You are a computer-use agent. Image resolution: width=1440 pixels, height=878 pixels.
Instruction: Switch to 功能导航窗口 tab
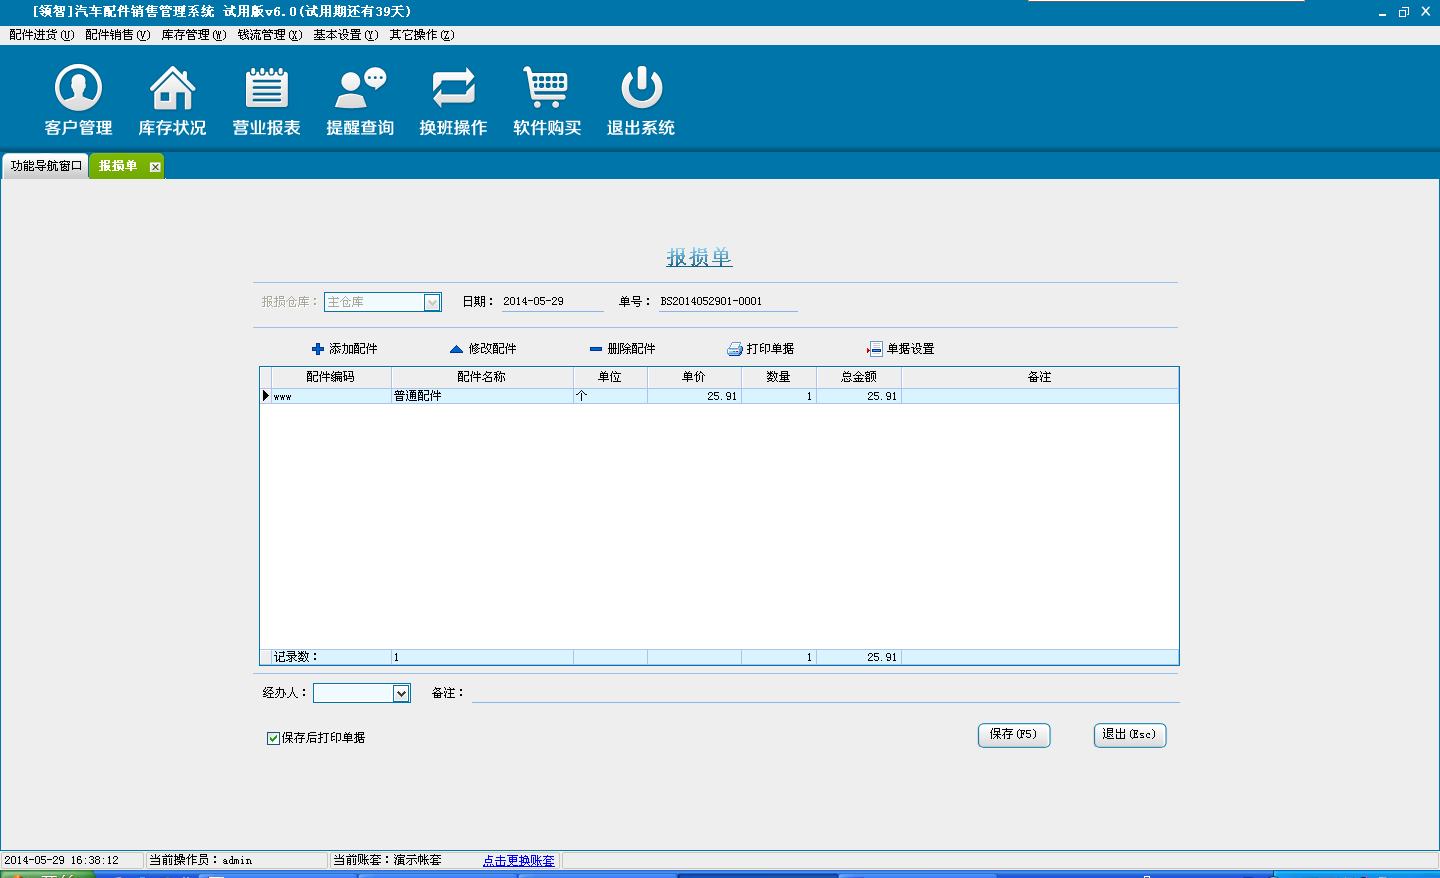[46, 166]
